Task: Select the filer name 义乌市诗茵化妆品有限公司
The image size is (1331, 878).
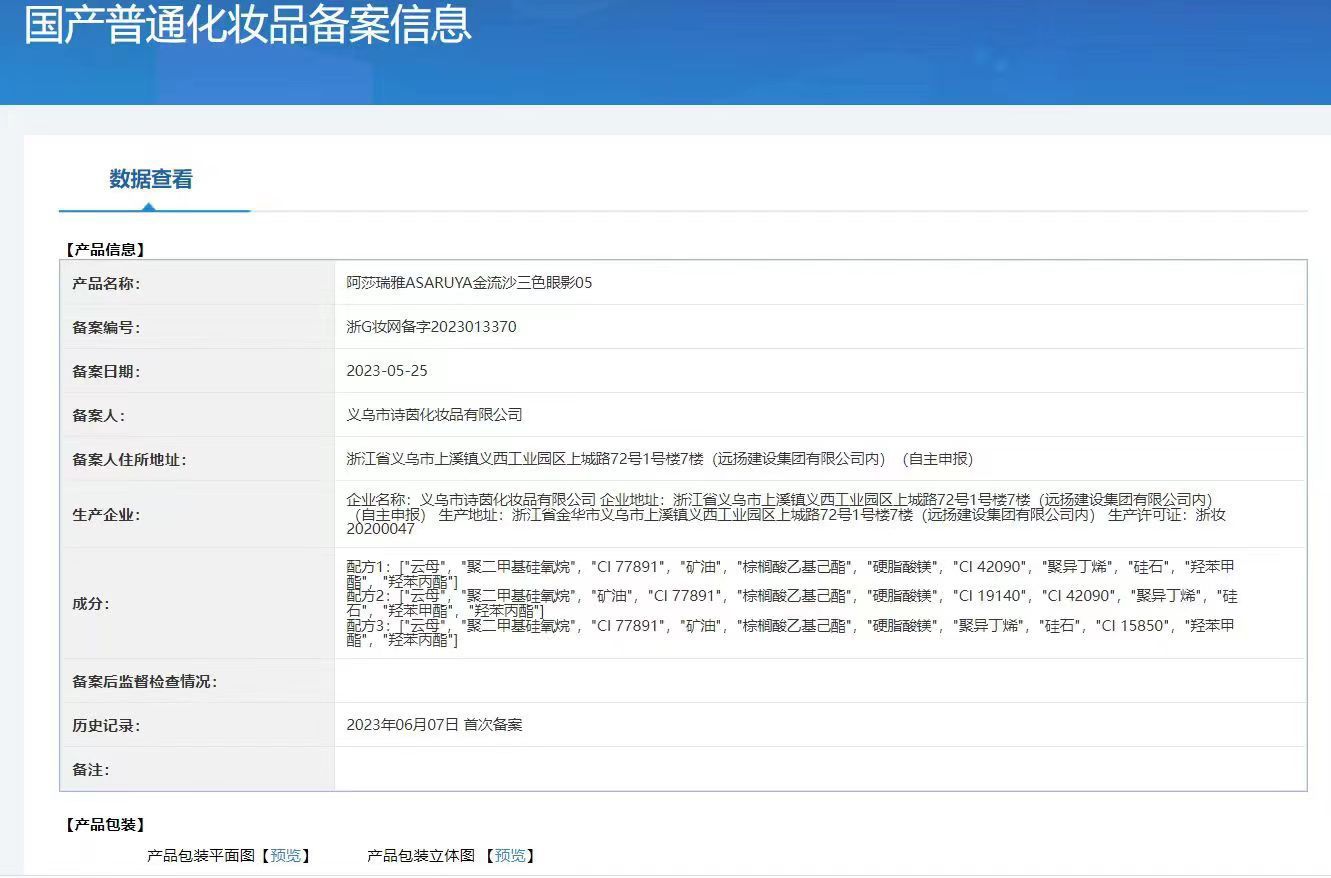Action: pos(434,415)
